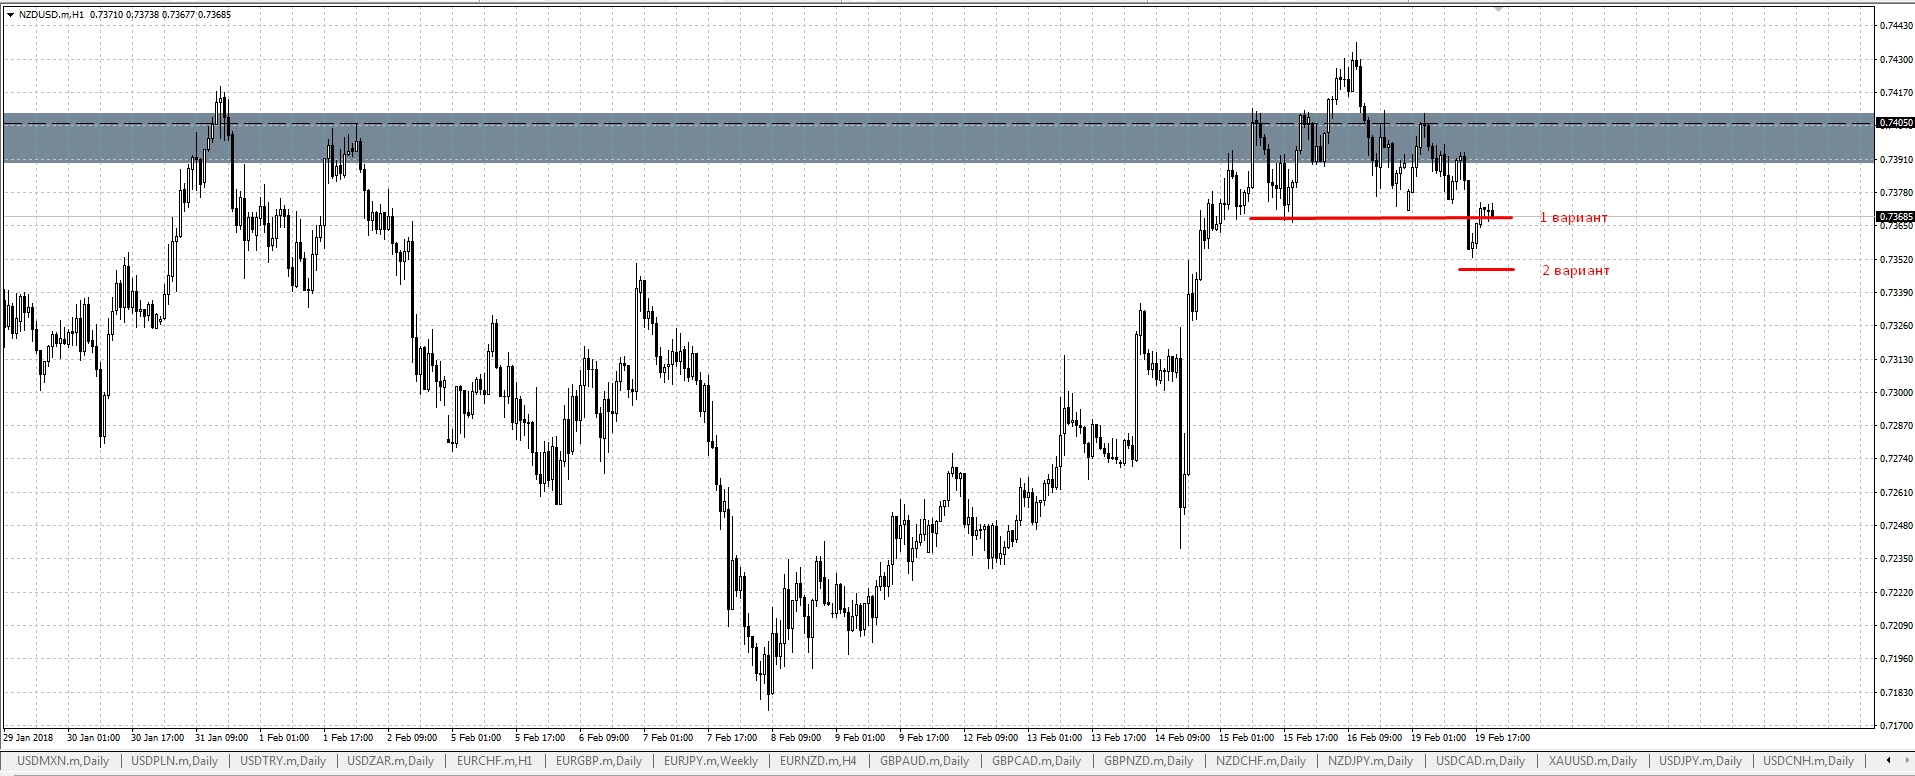Click the NZDUSD.m,H1 chart title text
The image size is (1915, 776).
tap(51, 14)
